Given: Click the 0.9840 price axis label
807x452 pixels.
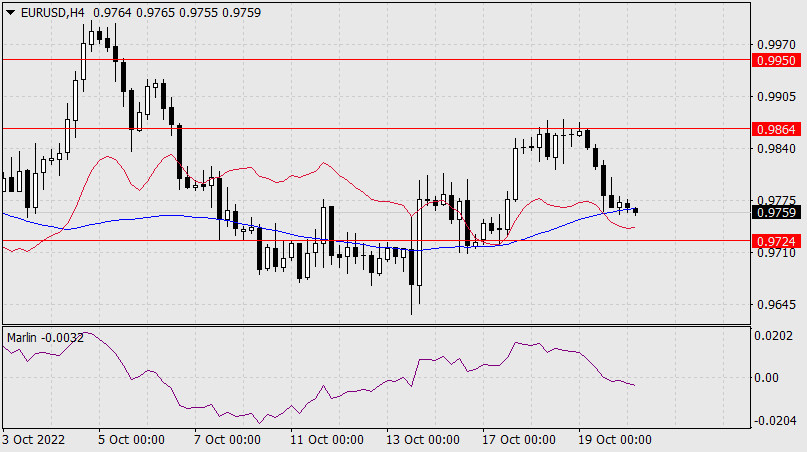Looking at the screenshot, I should pyautogui.click(x=777, y=148).
